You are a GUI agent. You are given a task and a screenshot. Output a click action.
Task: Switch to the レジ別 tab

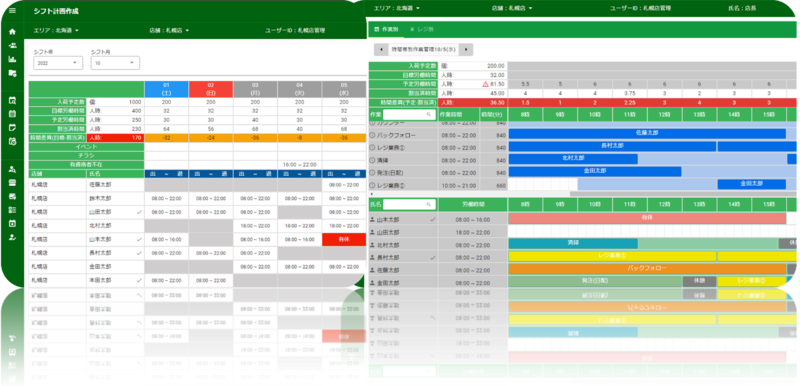pyautogui.click(x=421, y=30)
